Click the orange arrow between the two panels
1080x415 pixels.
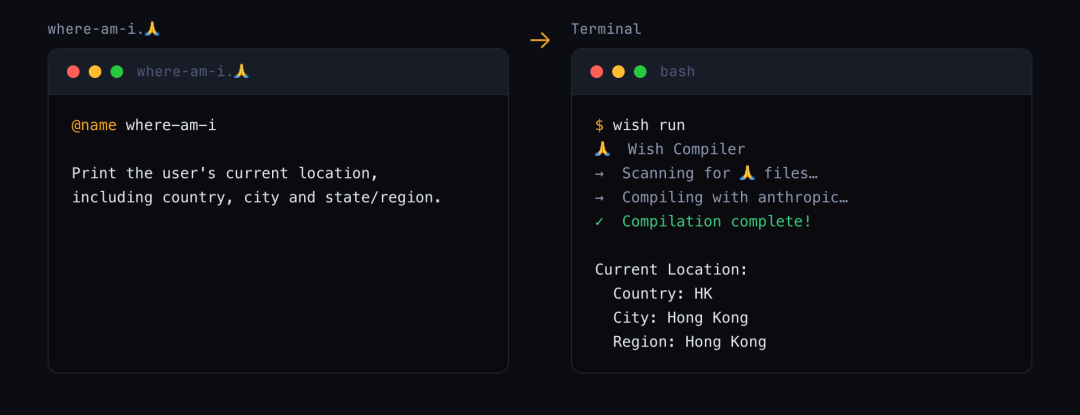tap(540, 40)
